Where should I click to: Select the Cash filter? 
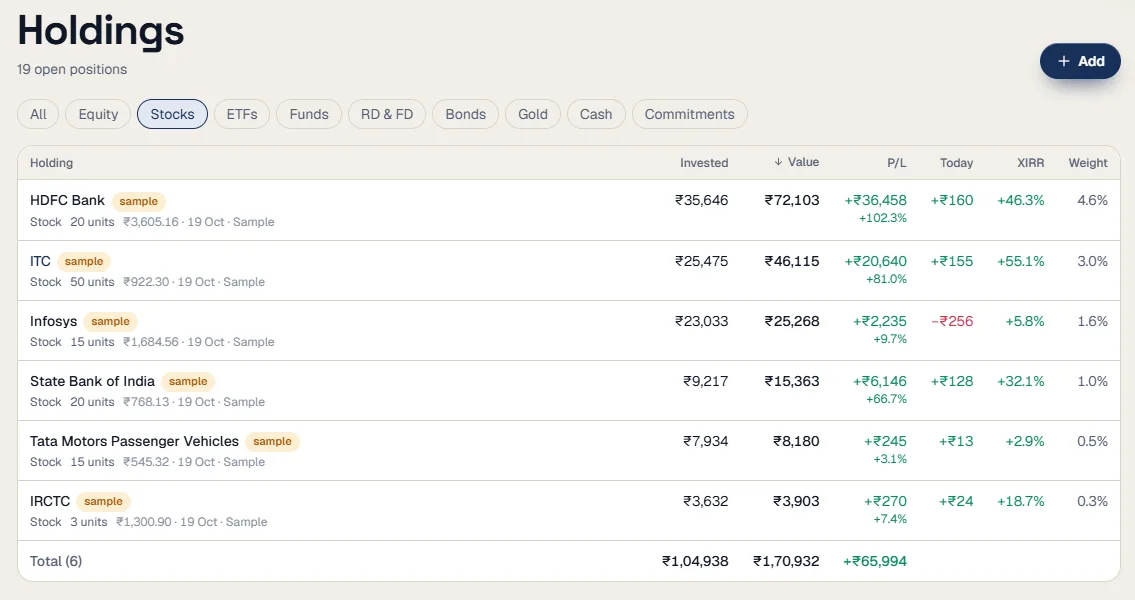(596, 114)
